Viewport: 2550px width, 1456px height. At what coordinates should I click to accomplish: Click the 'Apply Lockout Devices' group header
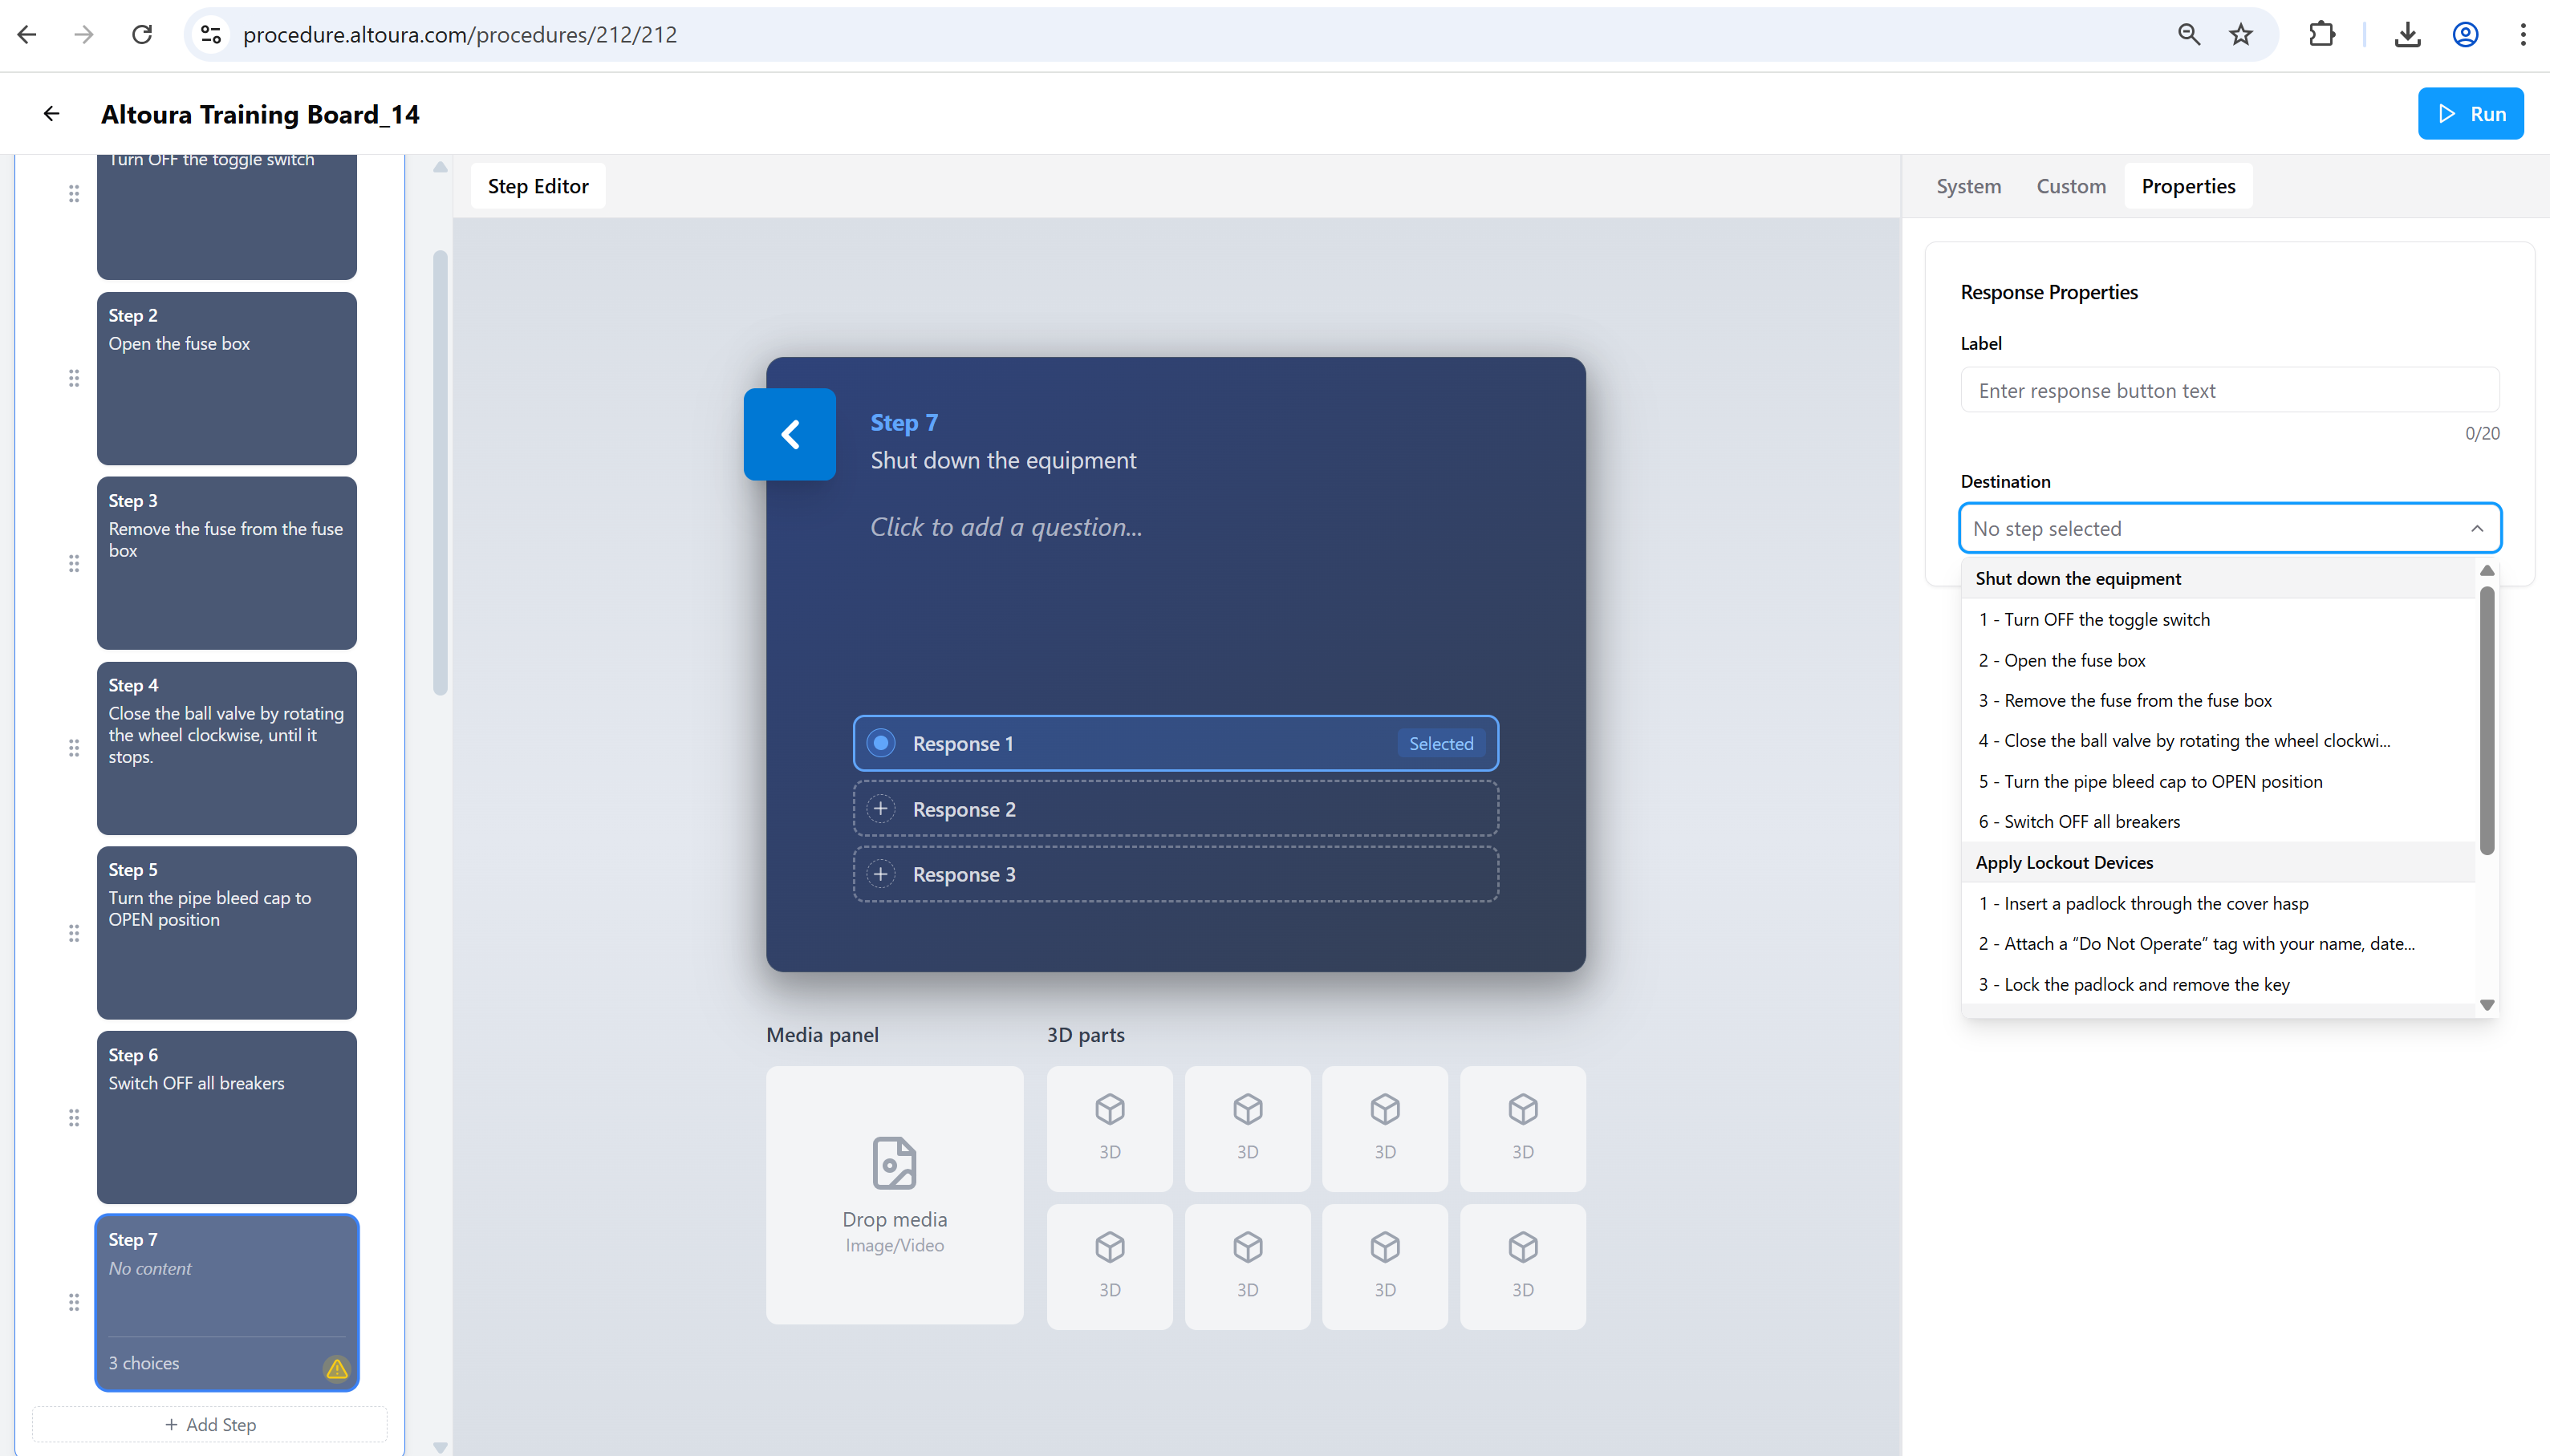2218,862
